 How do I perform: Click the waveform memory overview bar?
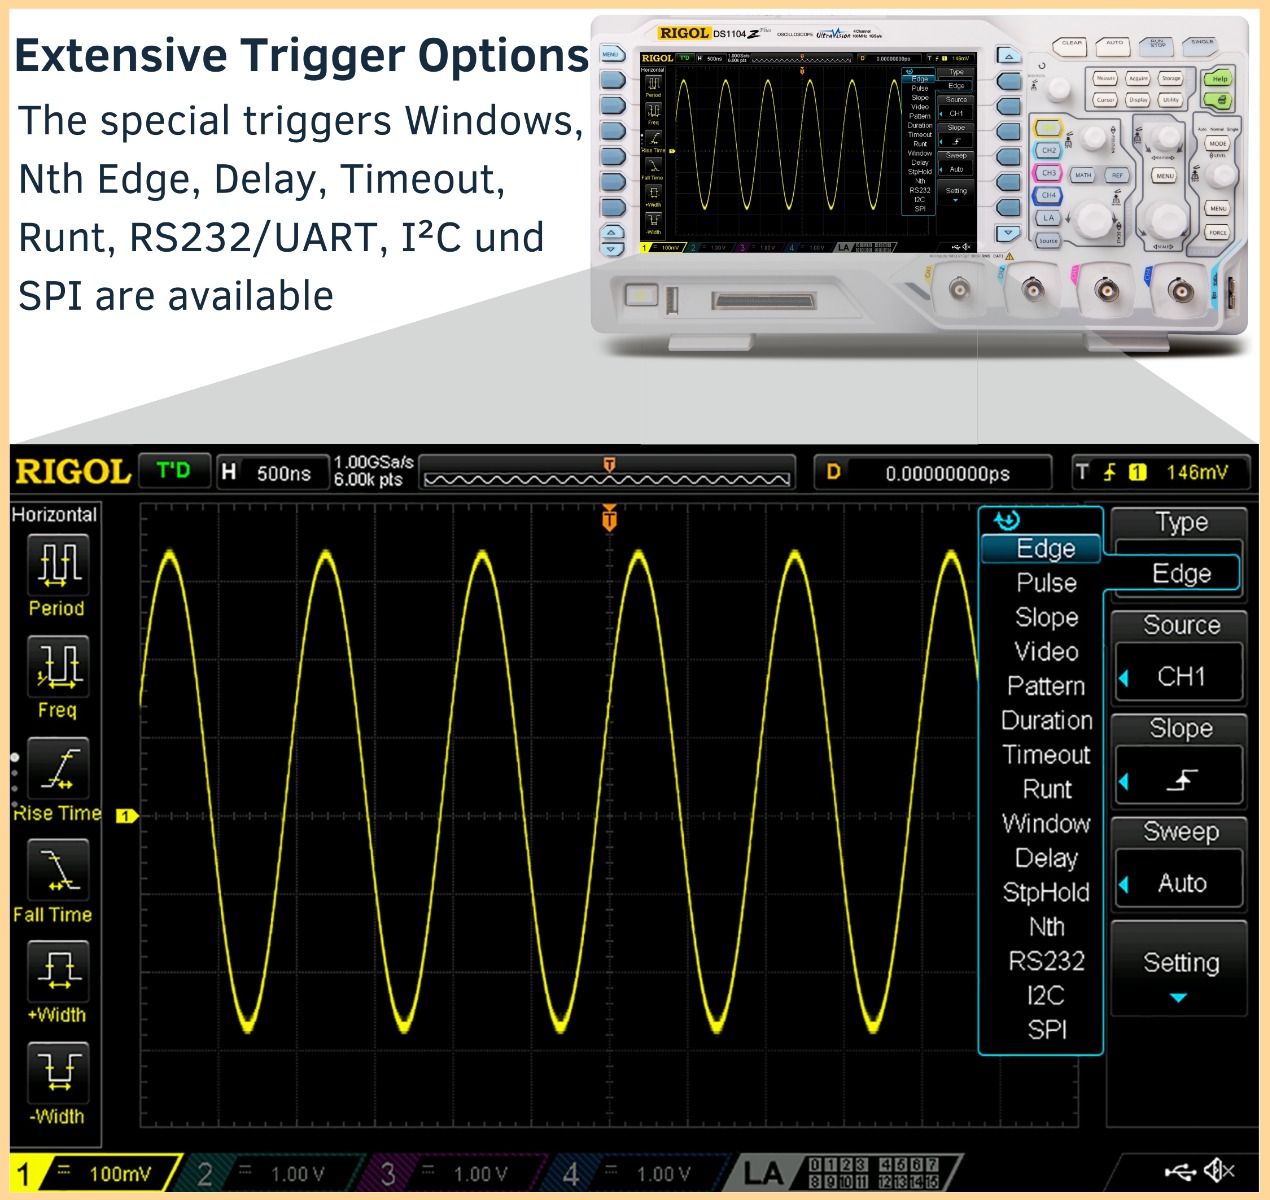[607, 473]
